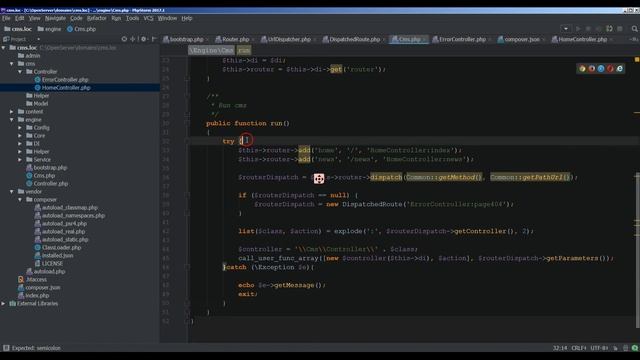
Task: Collapse the cms folder arrow
Action: (12, 64)
